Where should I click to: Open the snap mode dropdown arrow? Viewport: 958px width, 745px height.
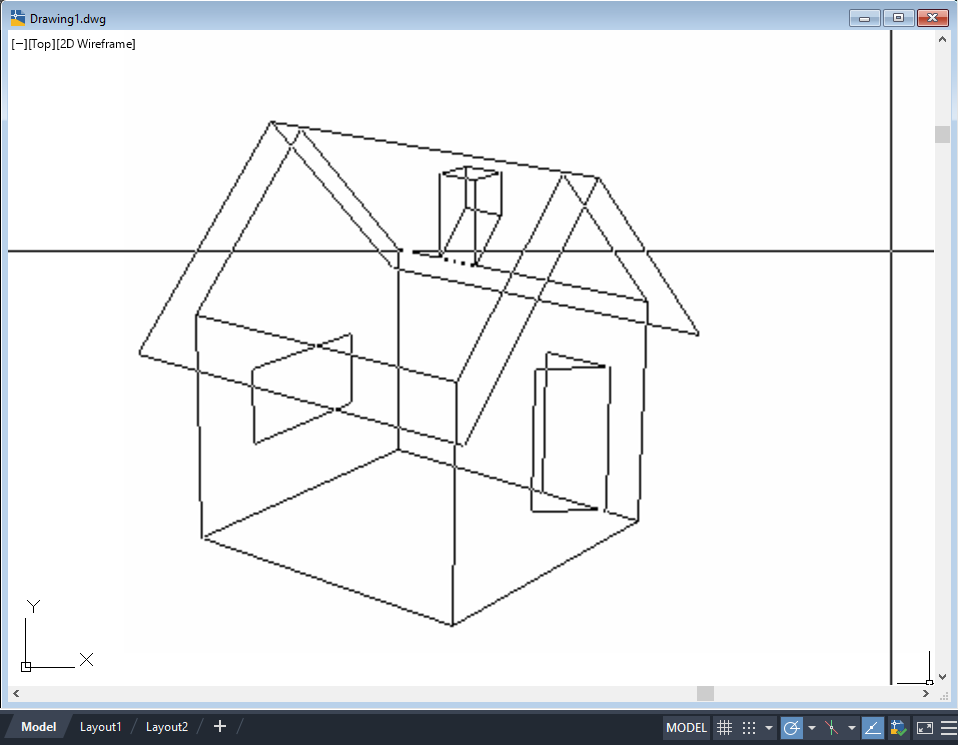(x=769, y=728)
